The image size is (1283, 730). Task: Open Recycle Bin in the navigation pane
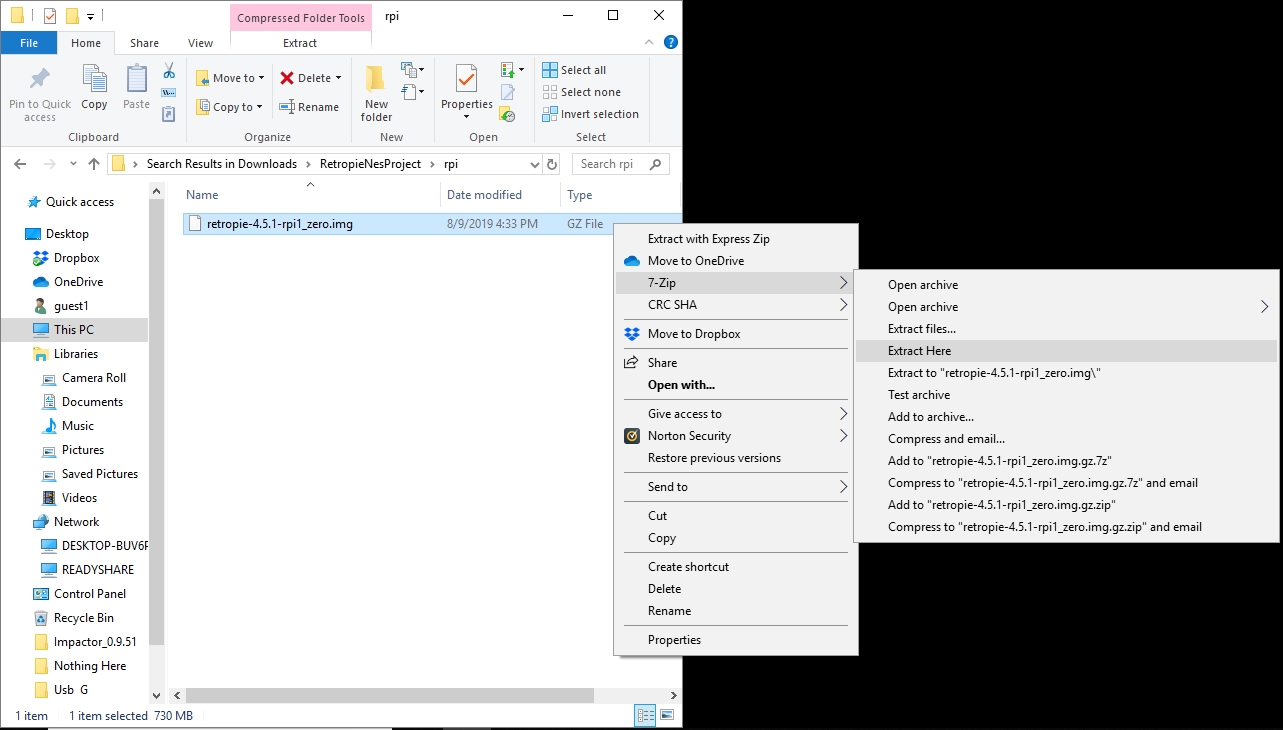pyautogui.click(x=83, y=618)
